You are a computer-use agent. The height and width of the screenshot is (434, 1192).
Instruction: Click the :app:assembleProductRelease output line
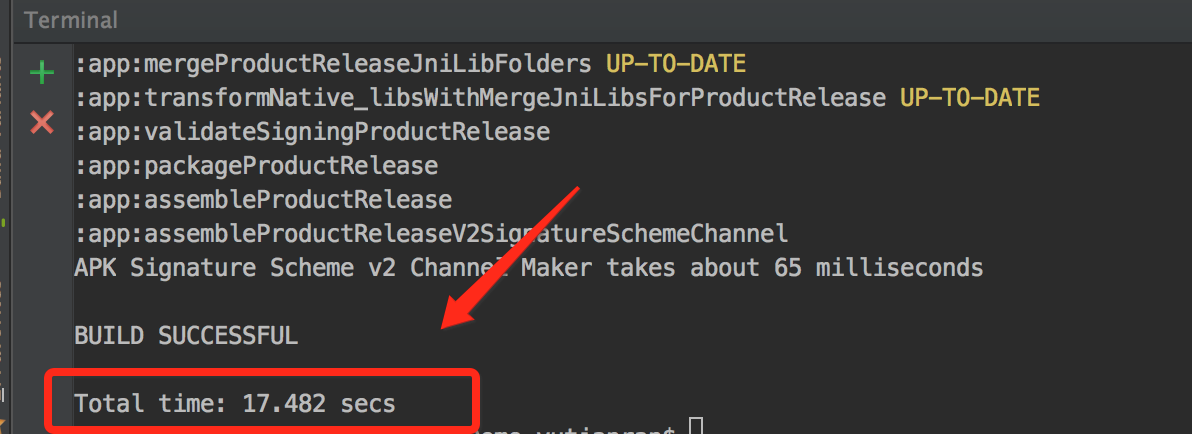click(x=263, y=200)
